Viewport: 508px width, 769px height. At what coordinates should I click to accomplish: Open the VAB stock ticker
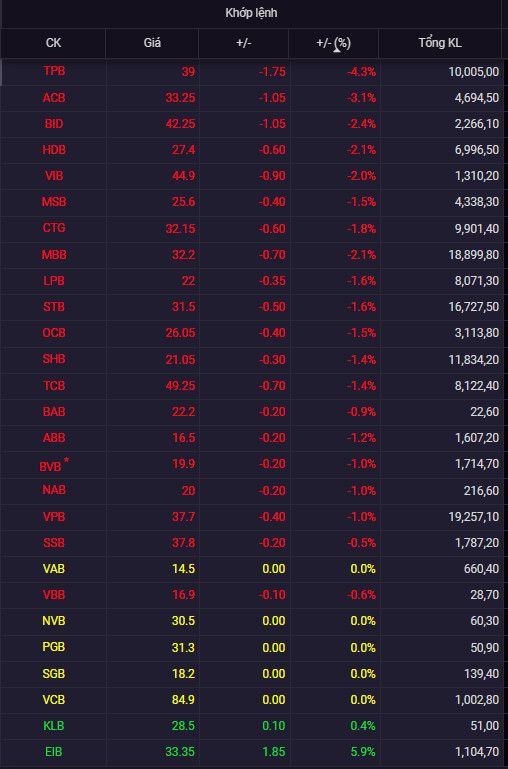point(54,569)
